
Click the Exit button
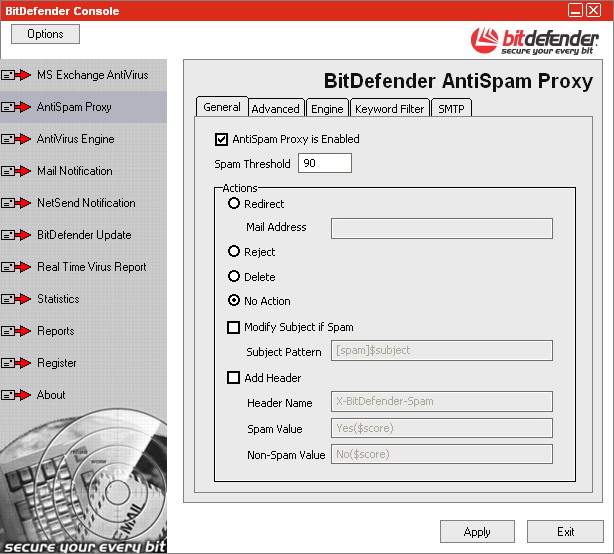click(x=565, y=532)
